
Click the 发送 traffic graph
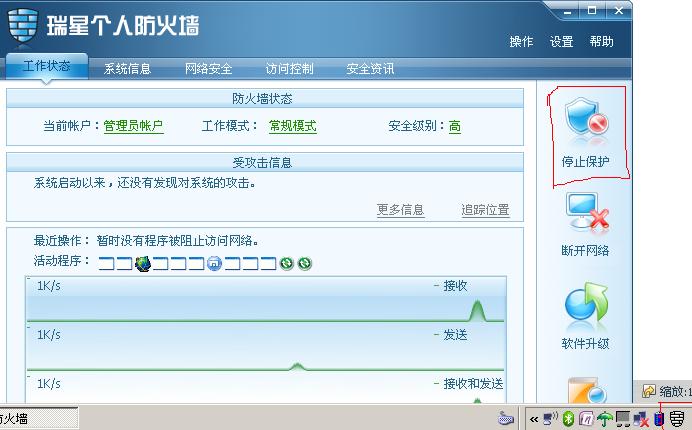pos(266,348)
